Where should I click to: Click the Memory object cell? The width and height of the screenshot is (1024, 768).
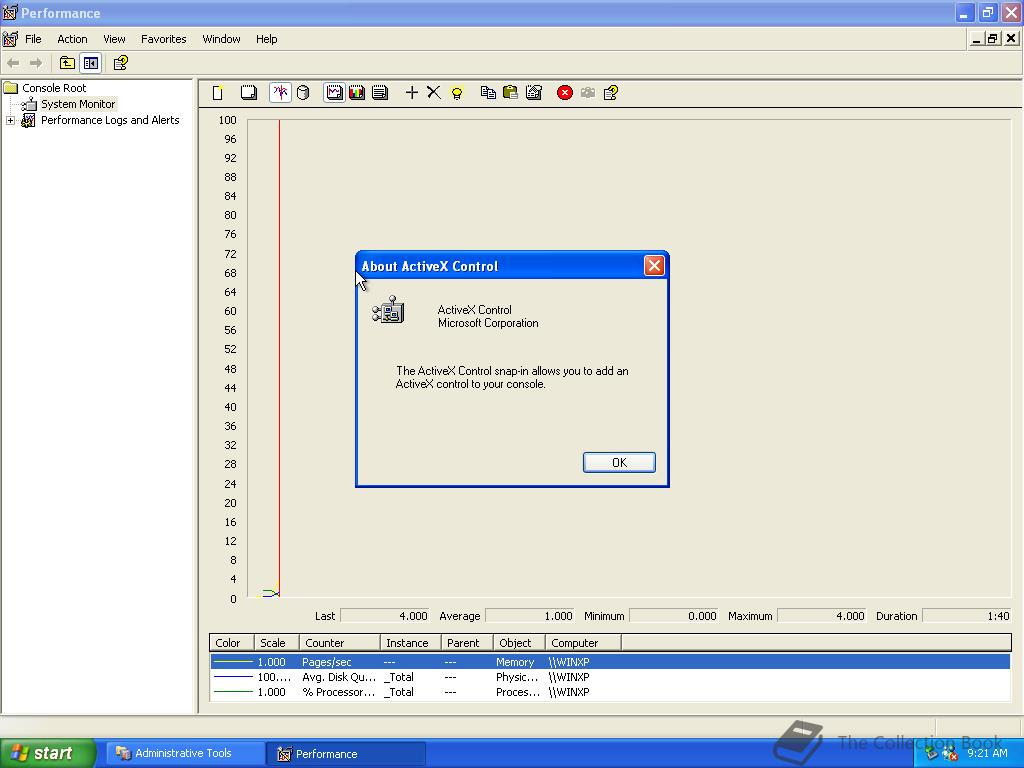[515, 662]
